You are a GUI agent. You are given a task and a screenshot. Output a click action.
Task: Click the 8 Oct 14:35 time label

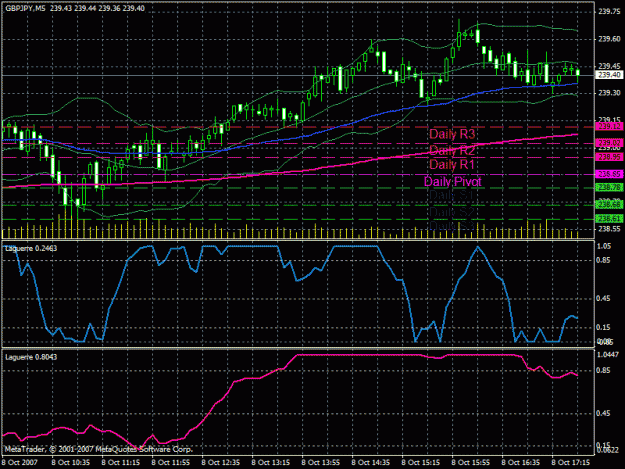tap(371, 463)
